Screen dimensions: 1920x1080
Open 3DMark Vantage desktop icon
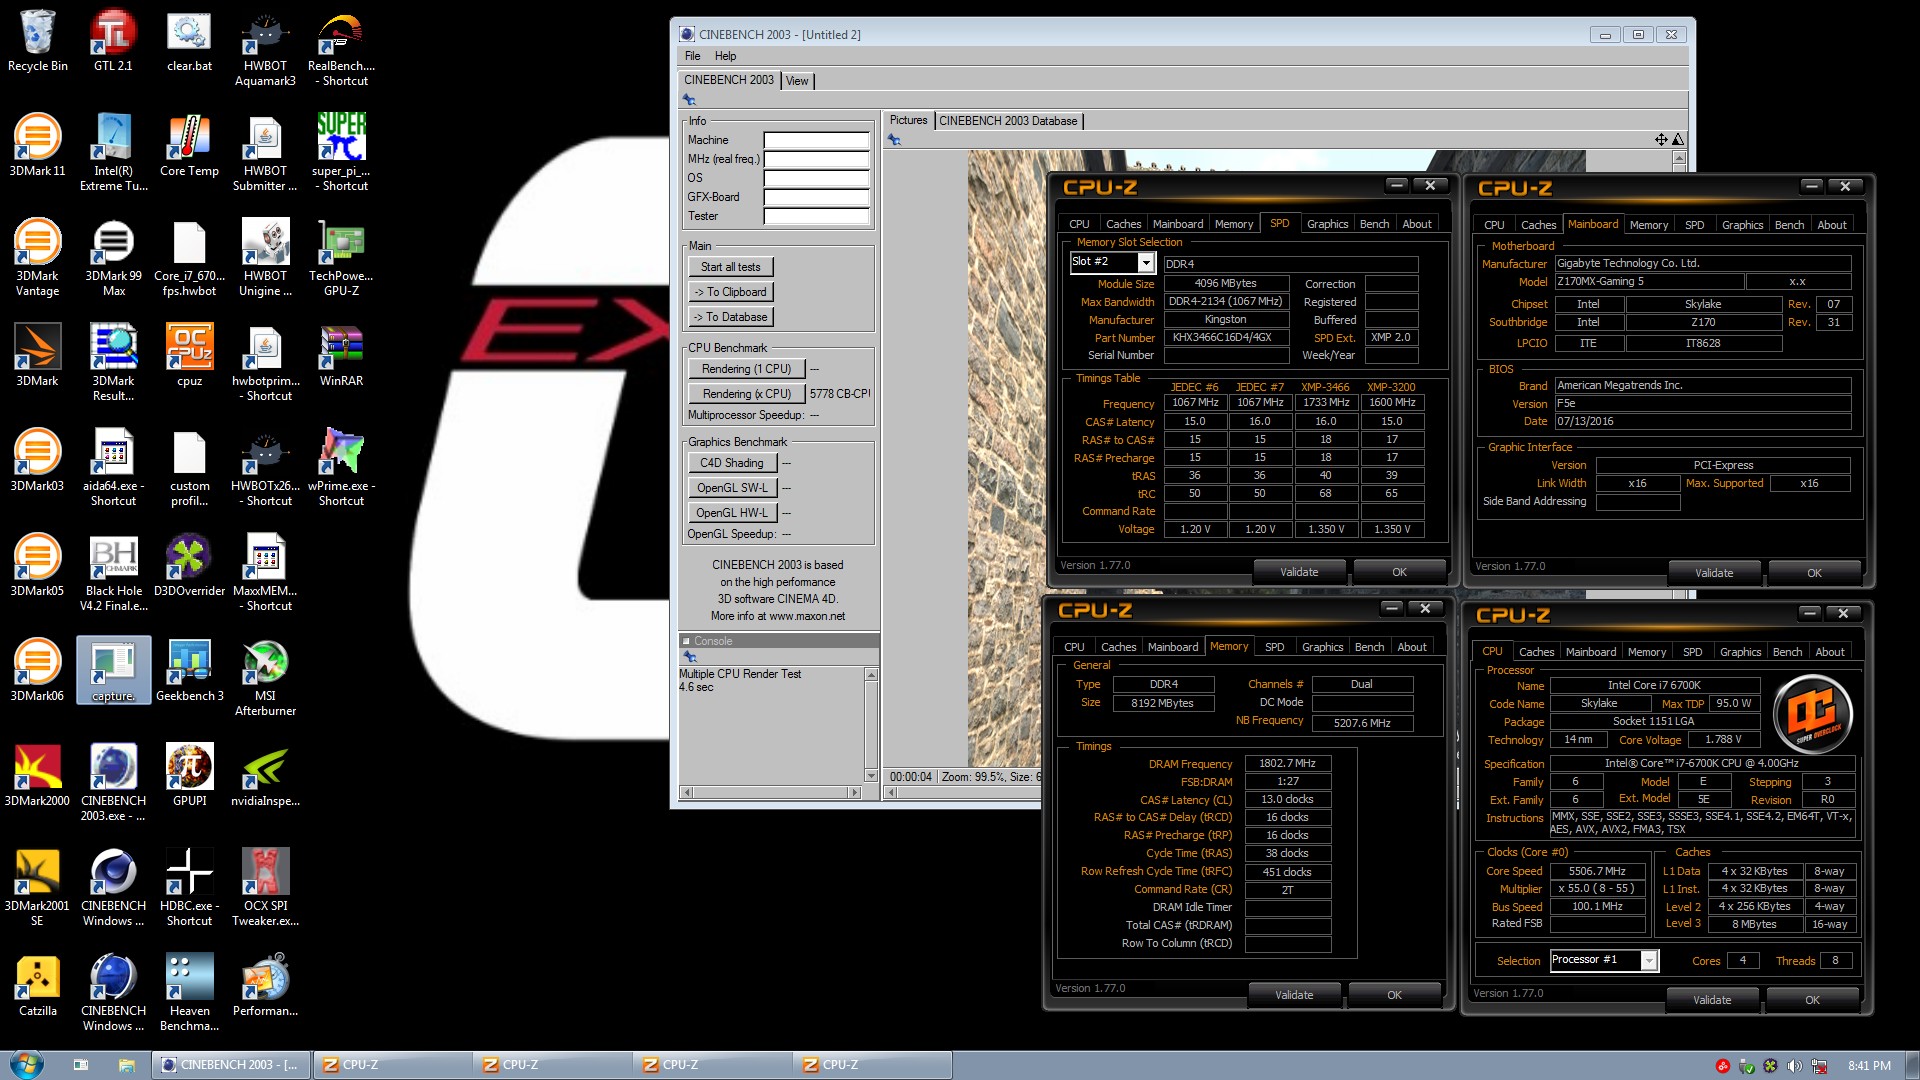pos(37,258)
